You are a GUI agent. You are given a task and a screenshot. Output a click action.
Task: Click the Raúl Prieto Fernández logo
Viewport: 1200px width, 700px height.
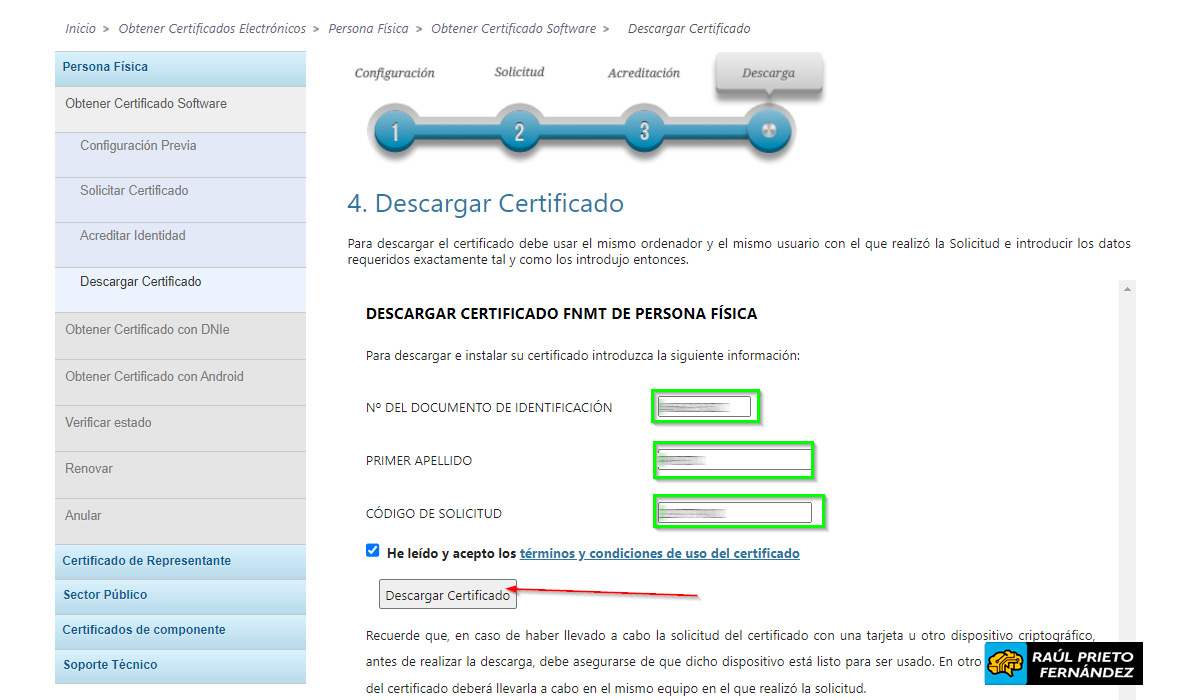pos(1063,663)
